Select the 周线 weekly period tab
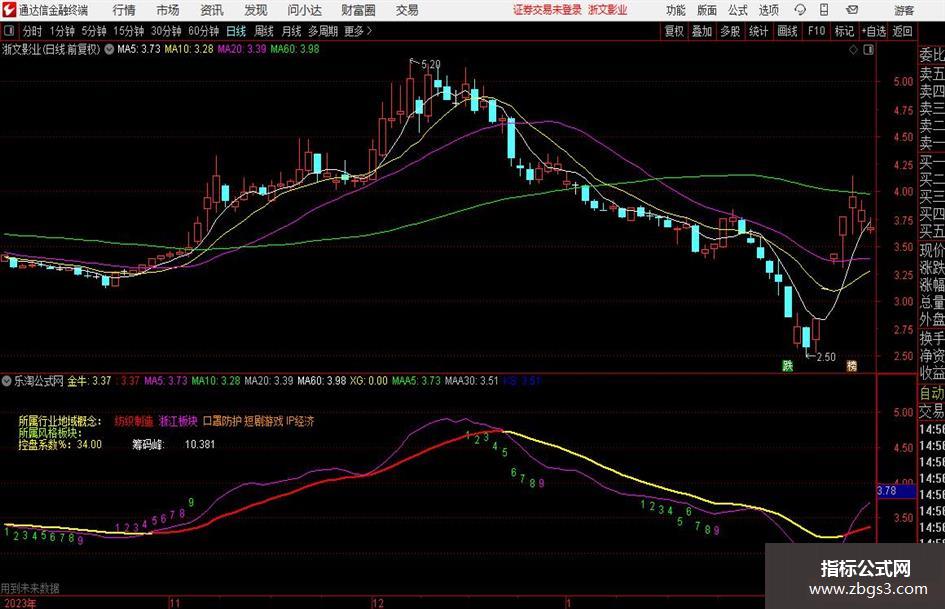945x609 pixels. tap(263, 31)
